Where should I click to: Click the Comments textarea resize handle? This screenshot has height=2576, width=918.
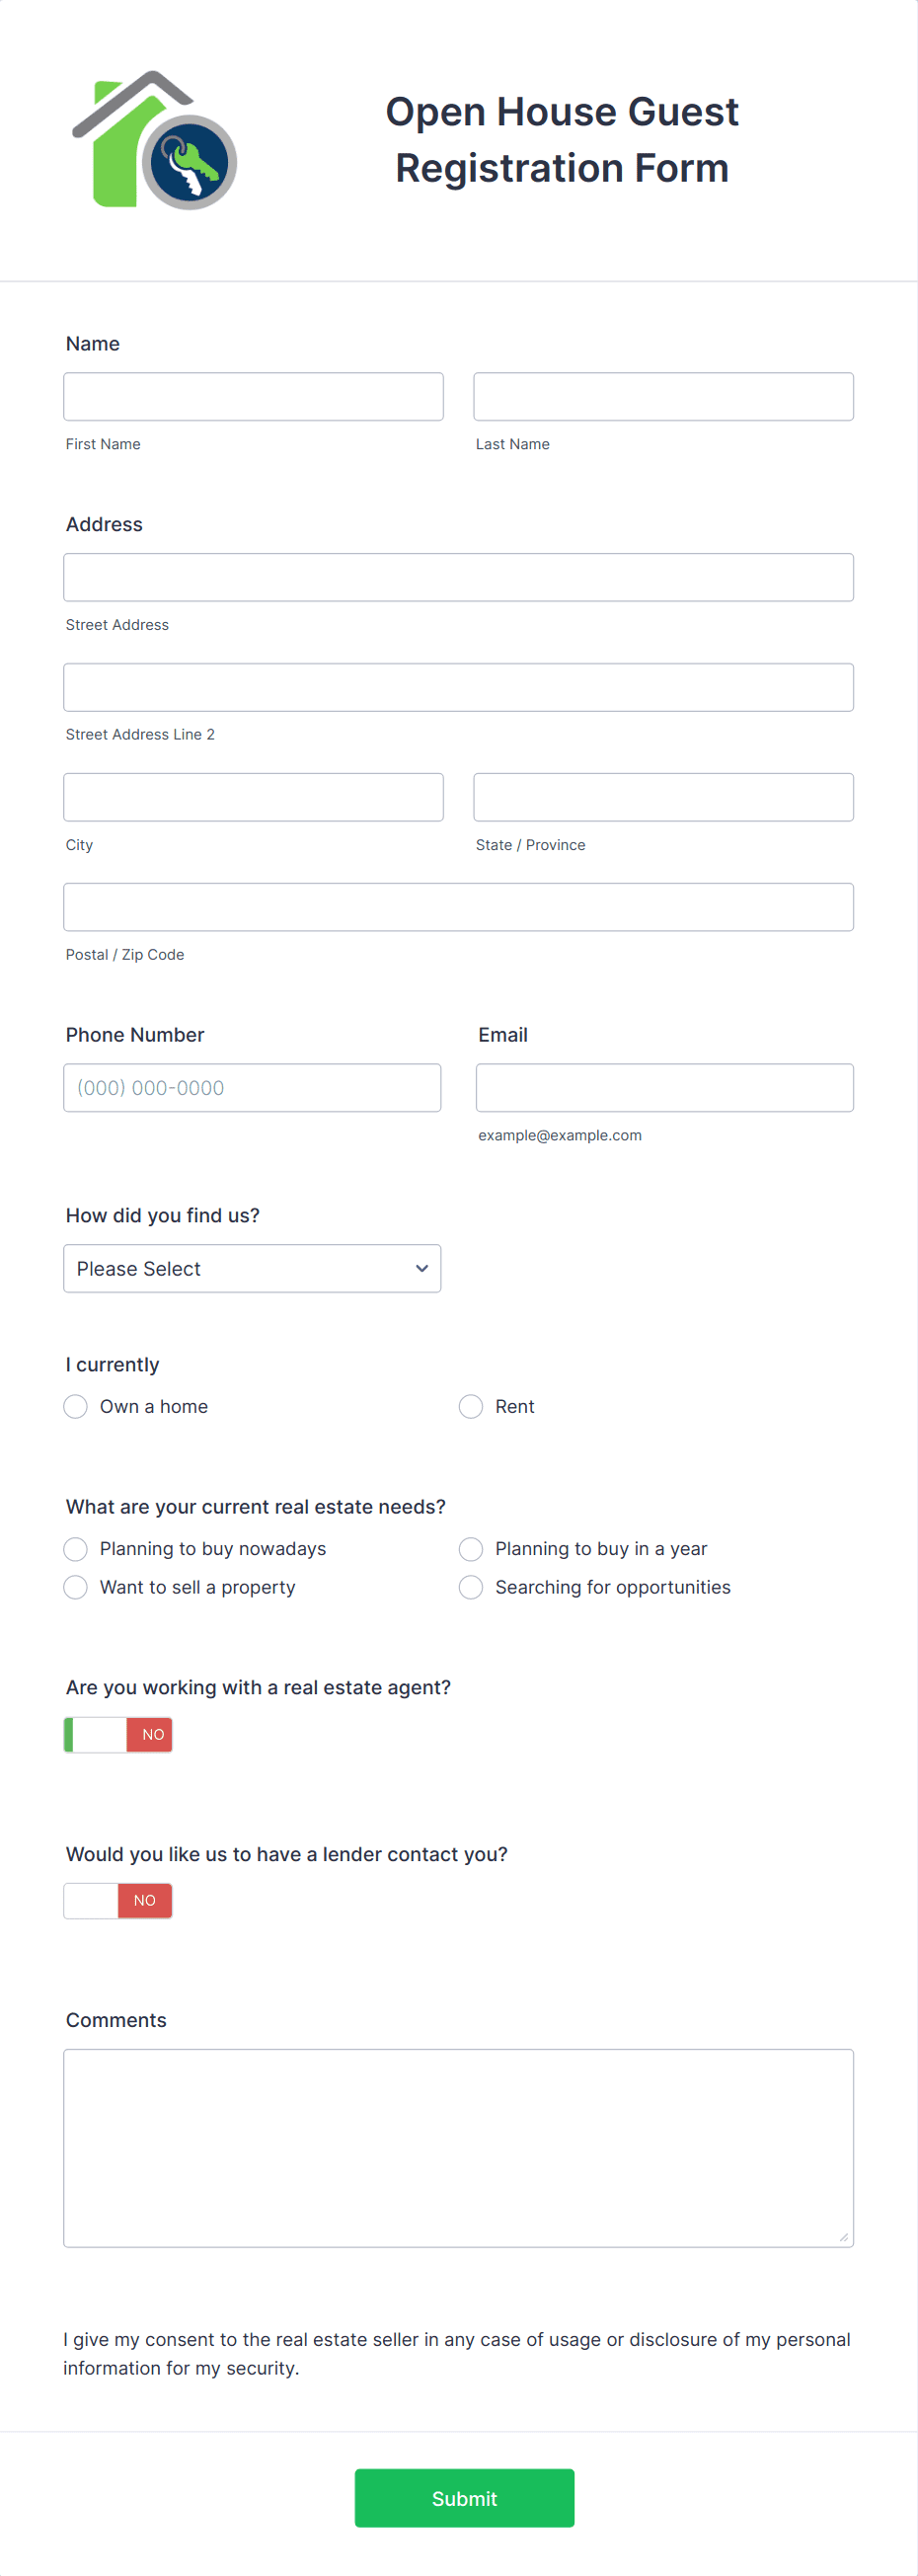click(x=843, y=2237)
